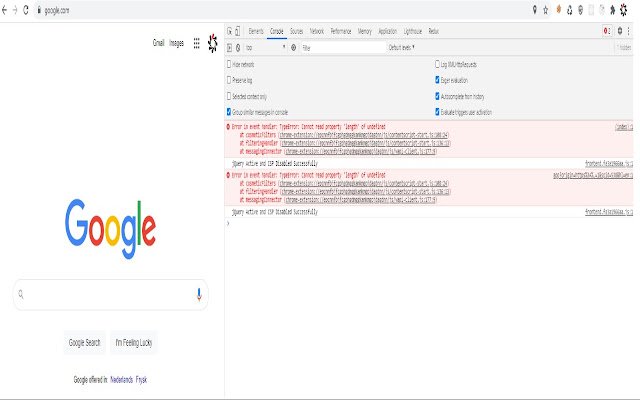
Task: Open the Default levels dropdown
Action: coord(402,47)
